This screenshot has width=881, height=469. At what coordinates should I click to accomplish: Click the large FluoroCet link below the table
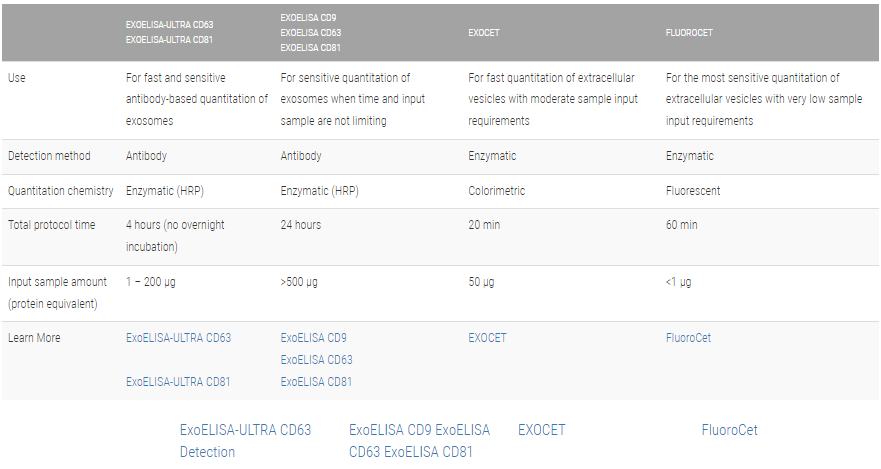[x=729, y=430]
